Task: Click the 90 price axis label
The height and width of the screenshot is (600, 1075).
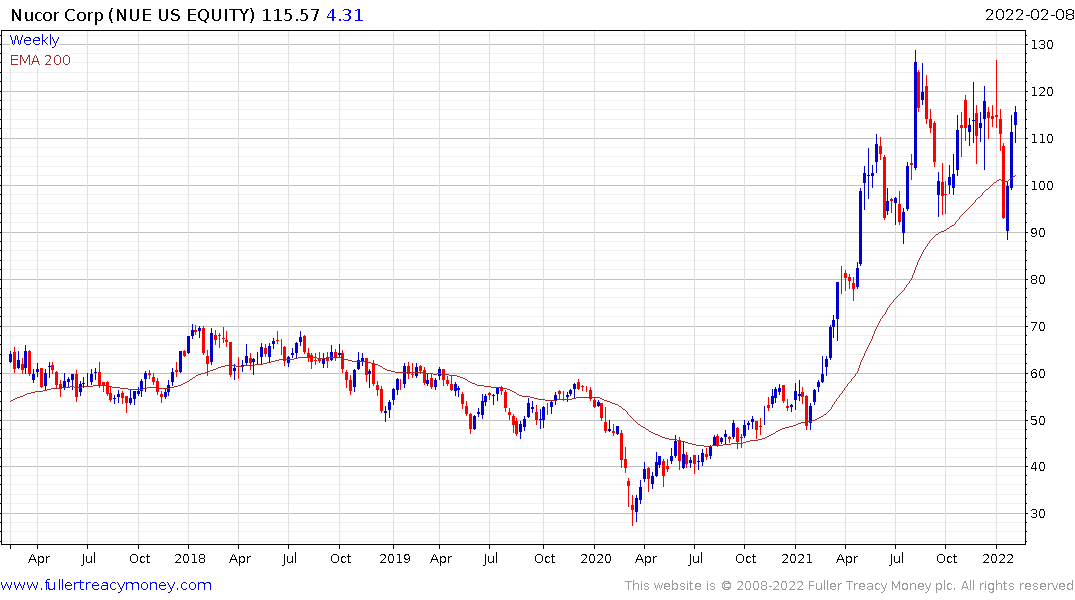Action: (x=1038, y=232)
